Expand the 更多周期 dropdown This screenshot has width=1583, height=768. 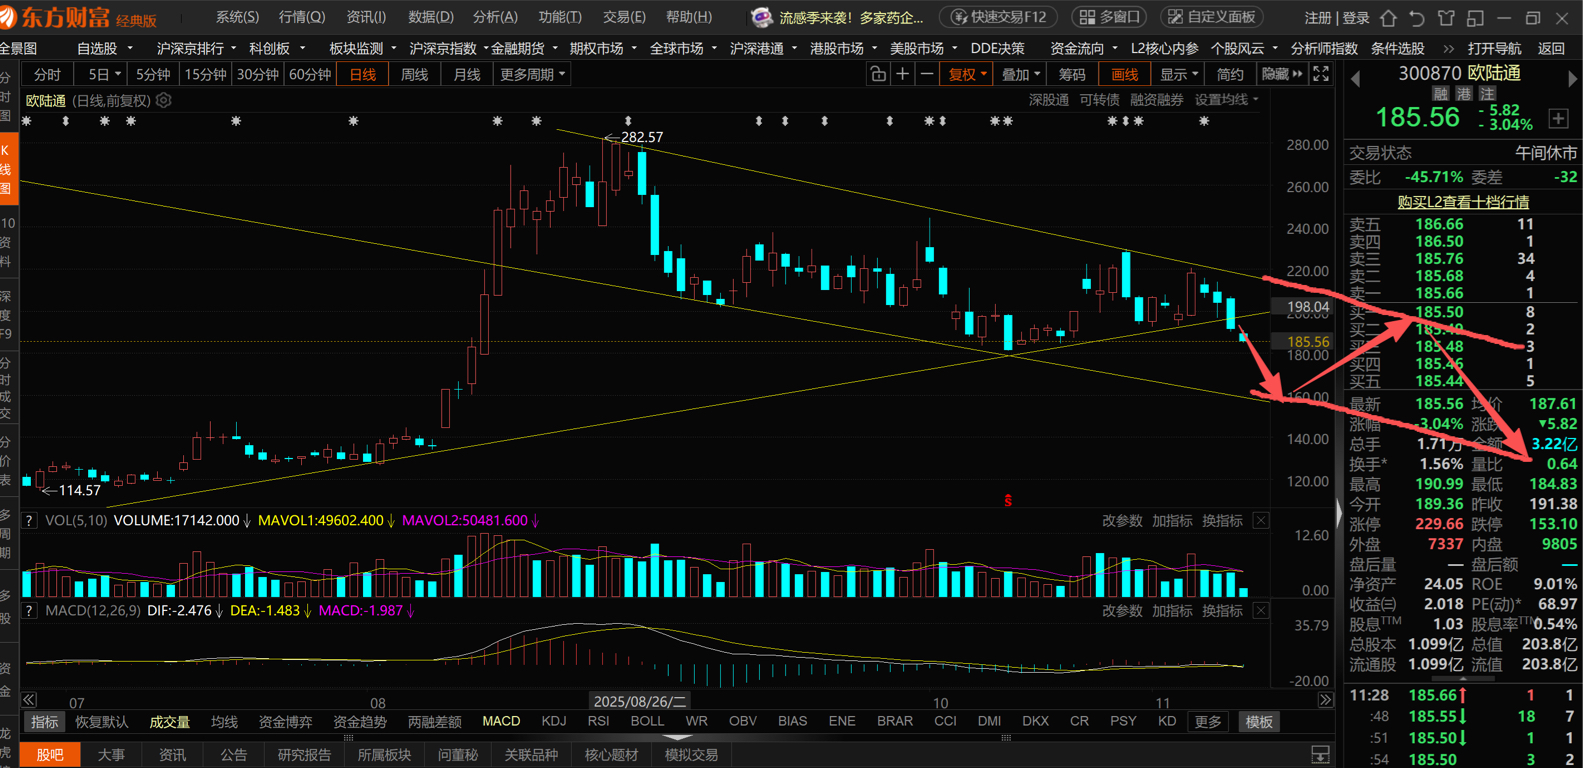532,75
